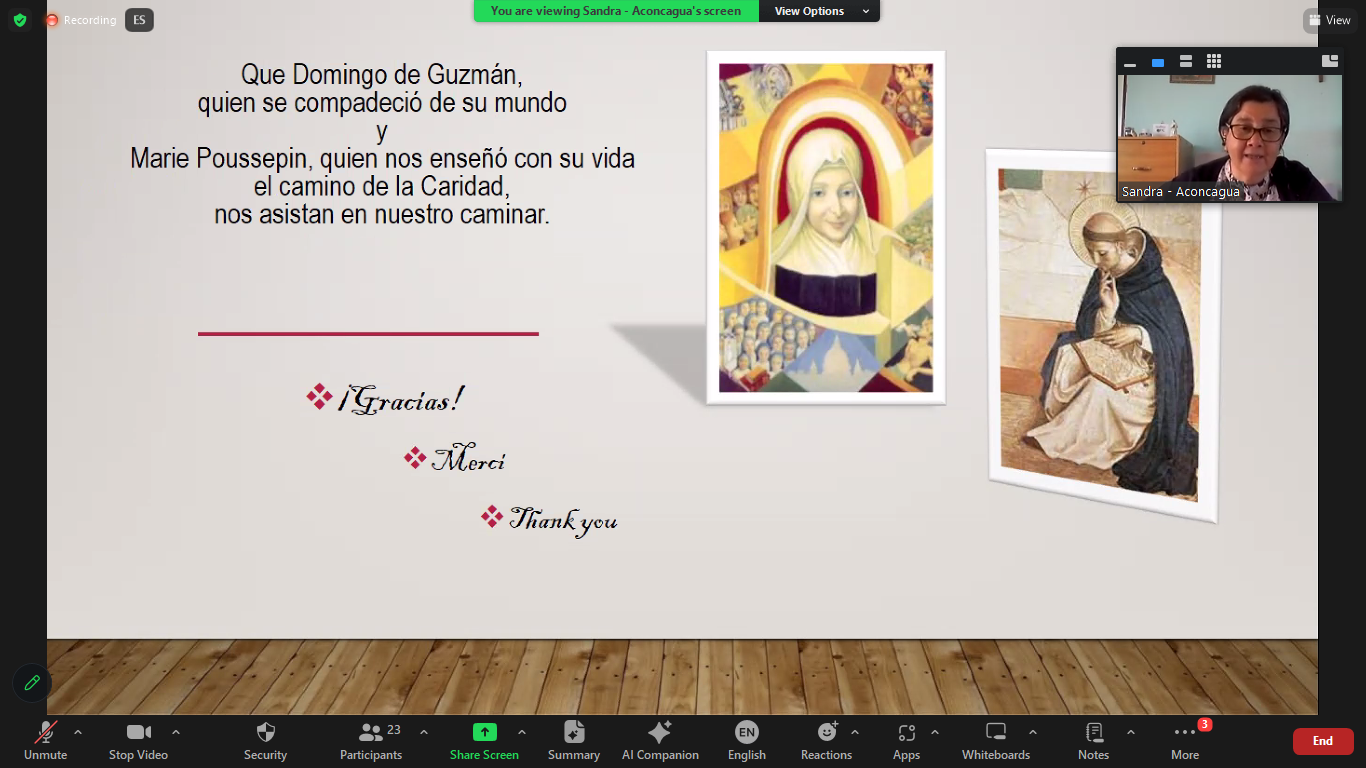Click the '¡Gracias!' text on slide
The height and width of the screenshot is (768, 1366).
[401, 400]
